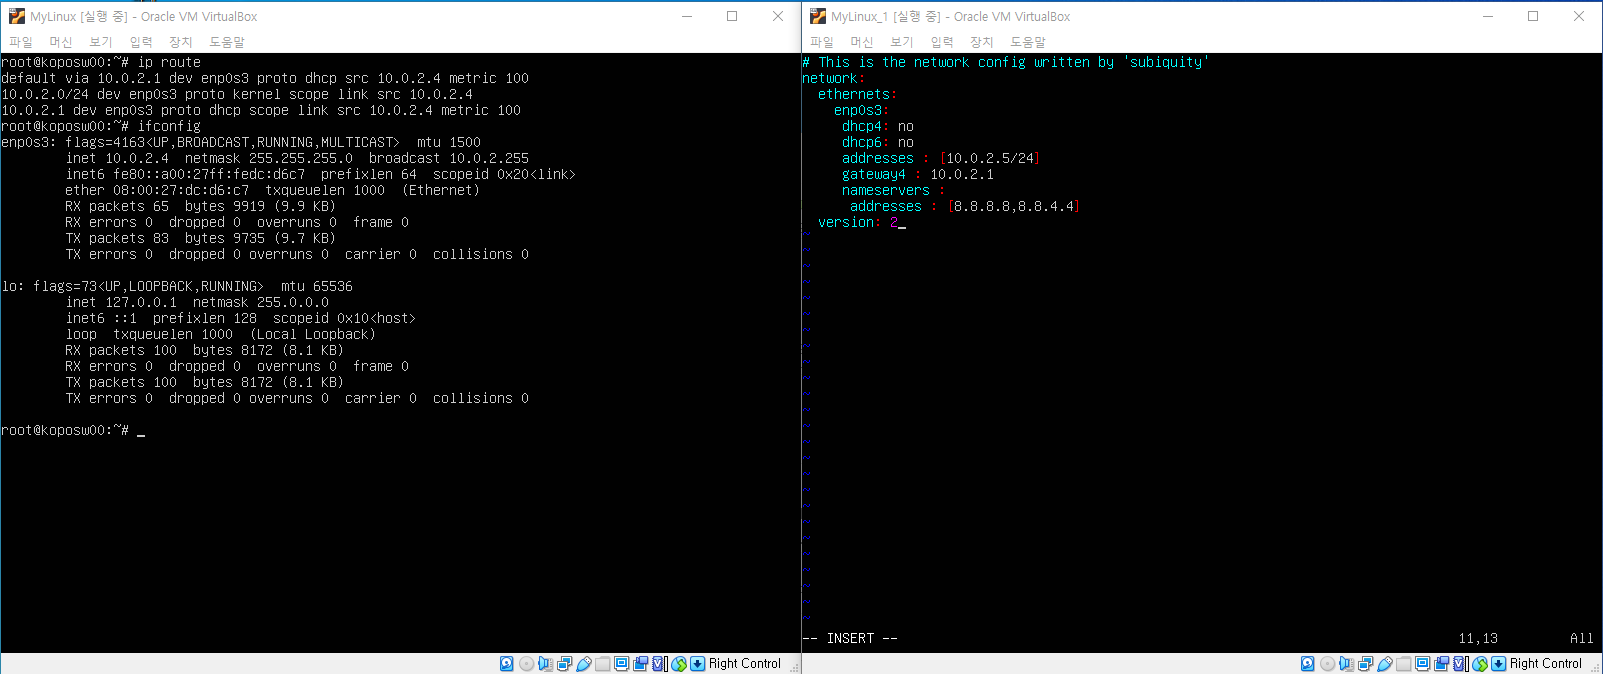Click 'inet 10.0.2.4' address line
The height and width of the screenshot is (674, 1603).
pos(297,158)
